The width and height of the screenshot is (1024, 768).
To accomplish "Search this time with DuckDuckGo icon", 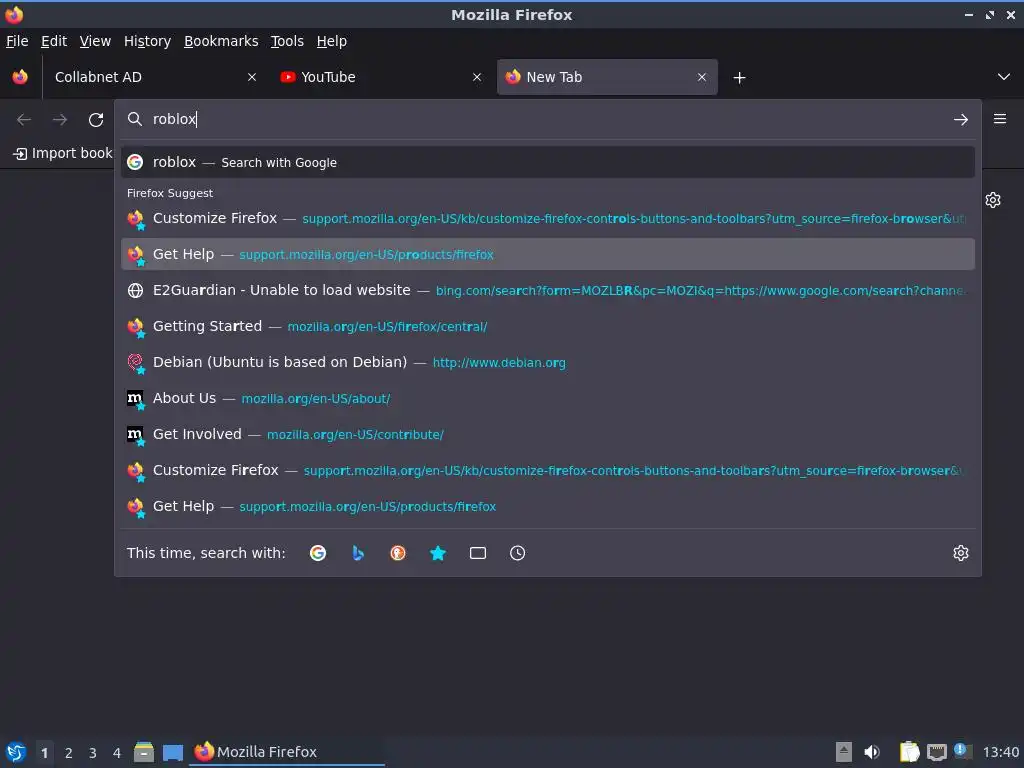I will point(398,553).
